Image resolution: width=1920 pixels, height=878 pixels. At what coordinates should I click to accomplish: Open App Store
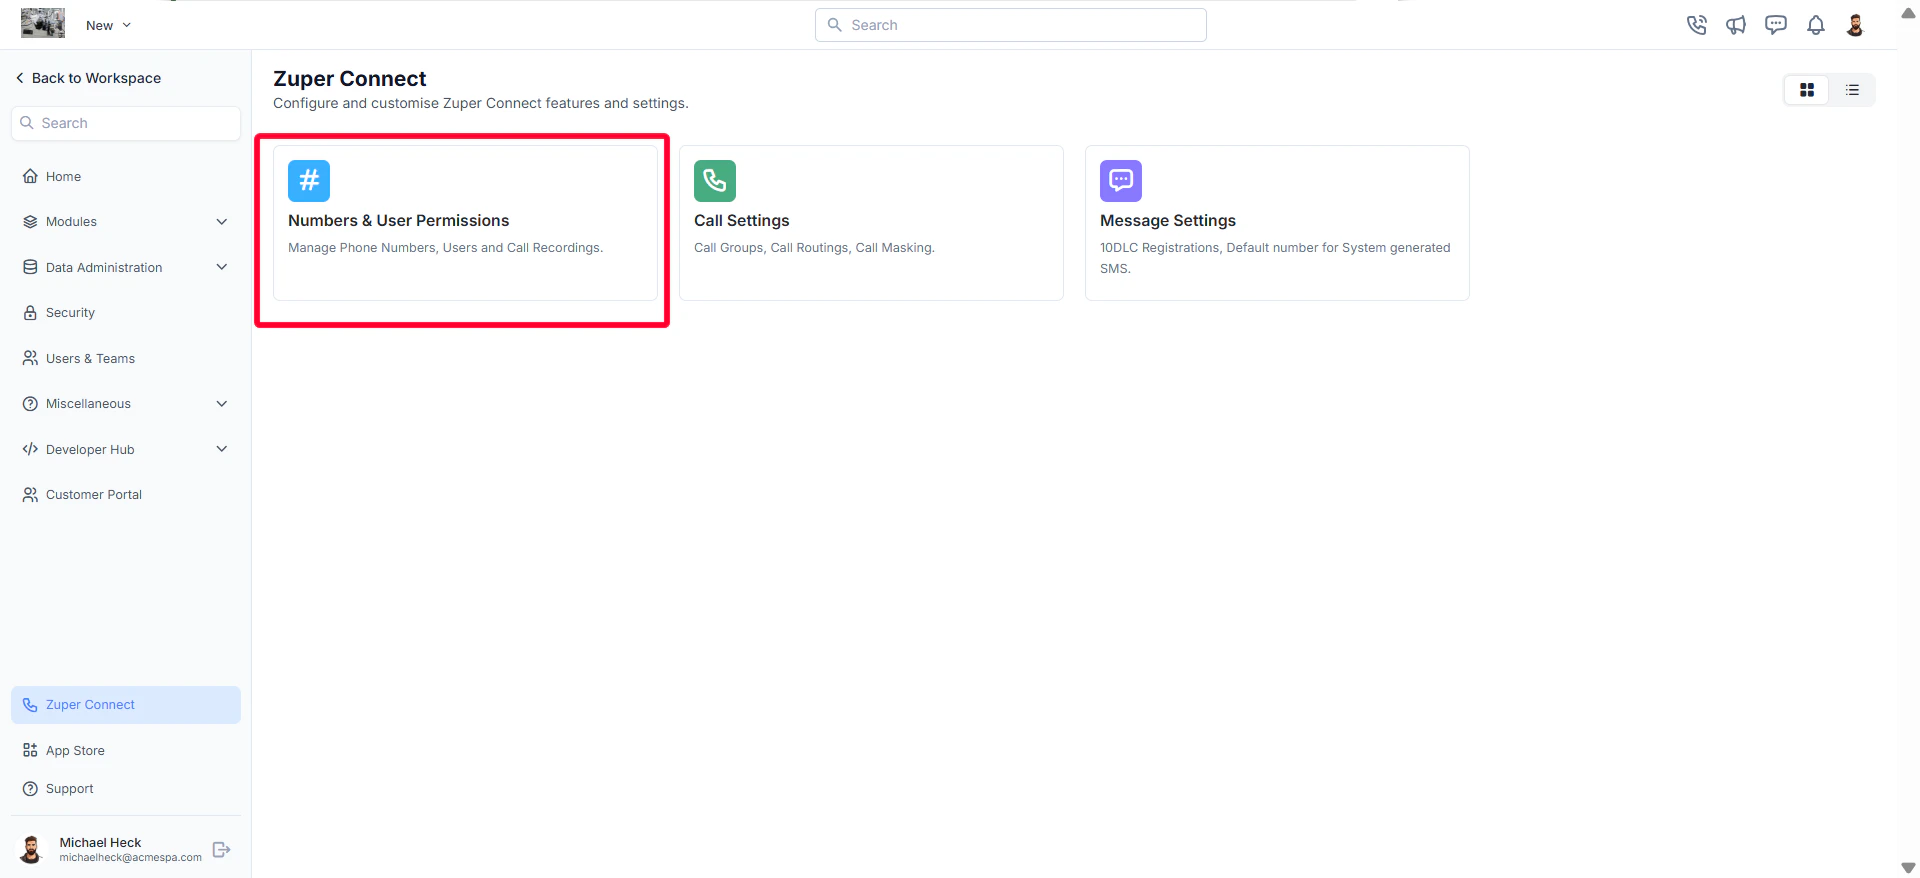point(126,751)
